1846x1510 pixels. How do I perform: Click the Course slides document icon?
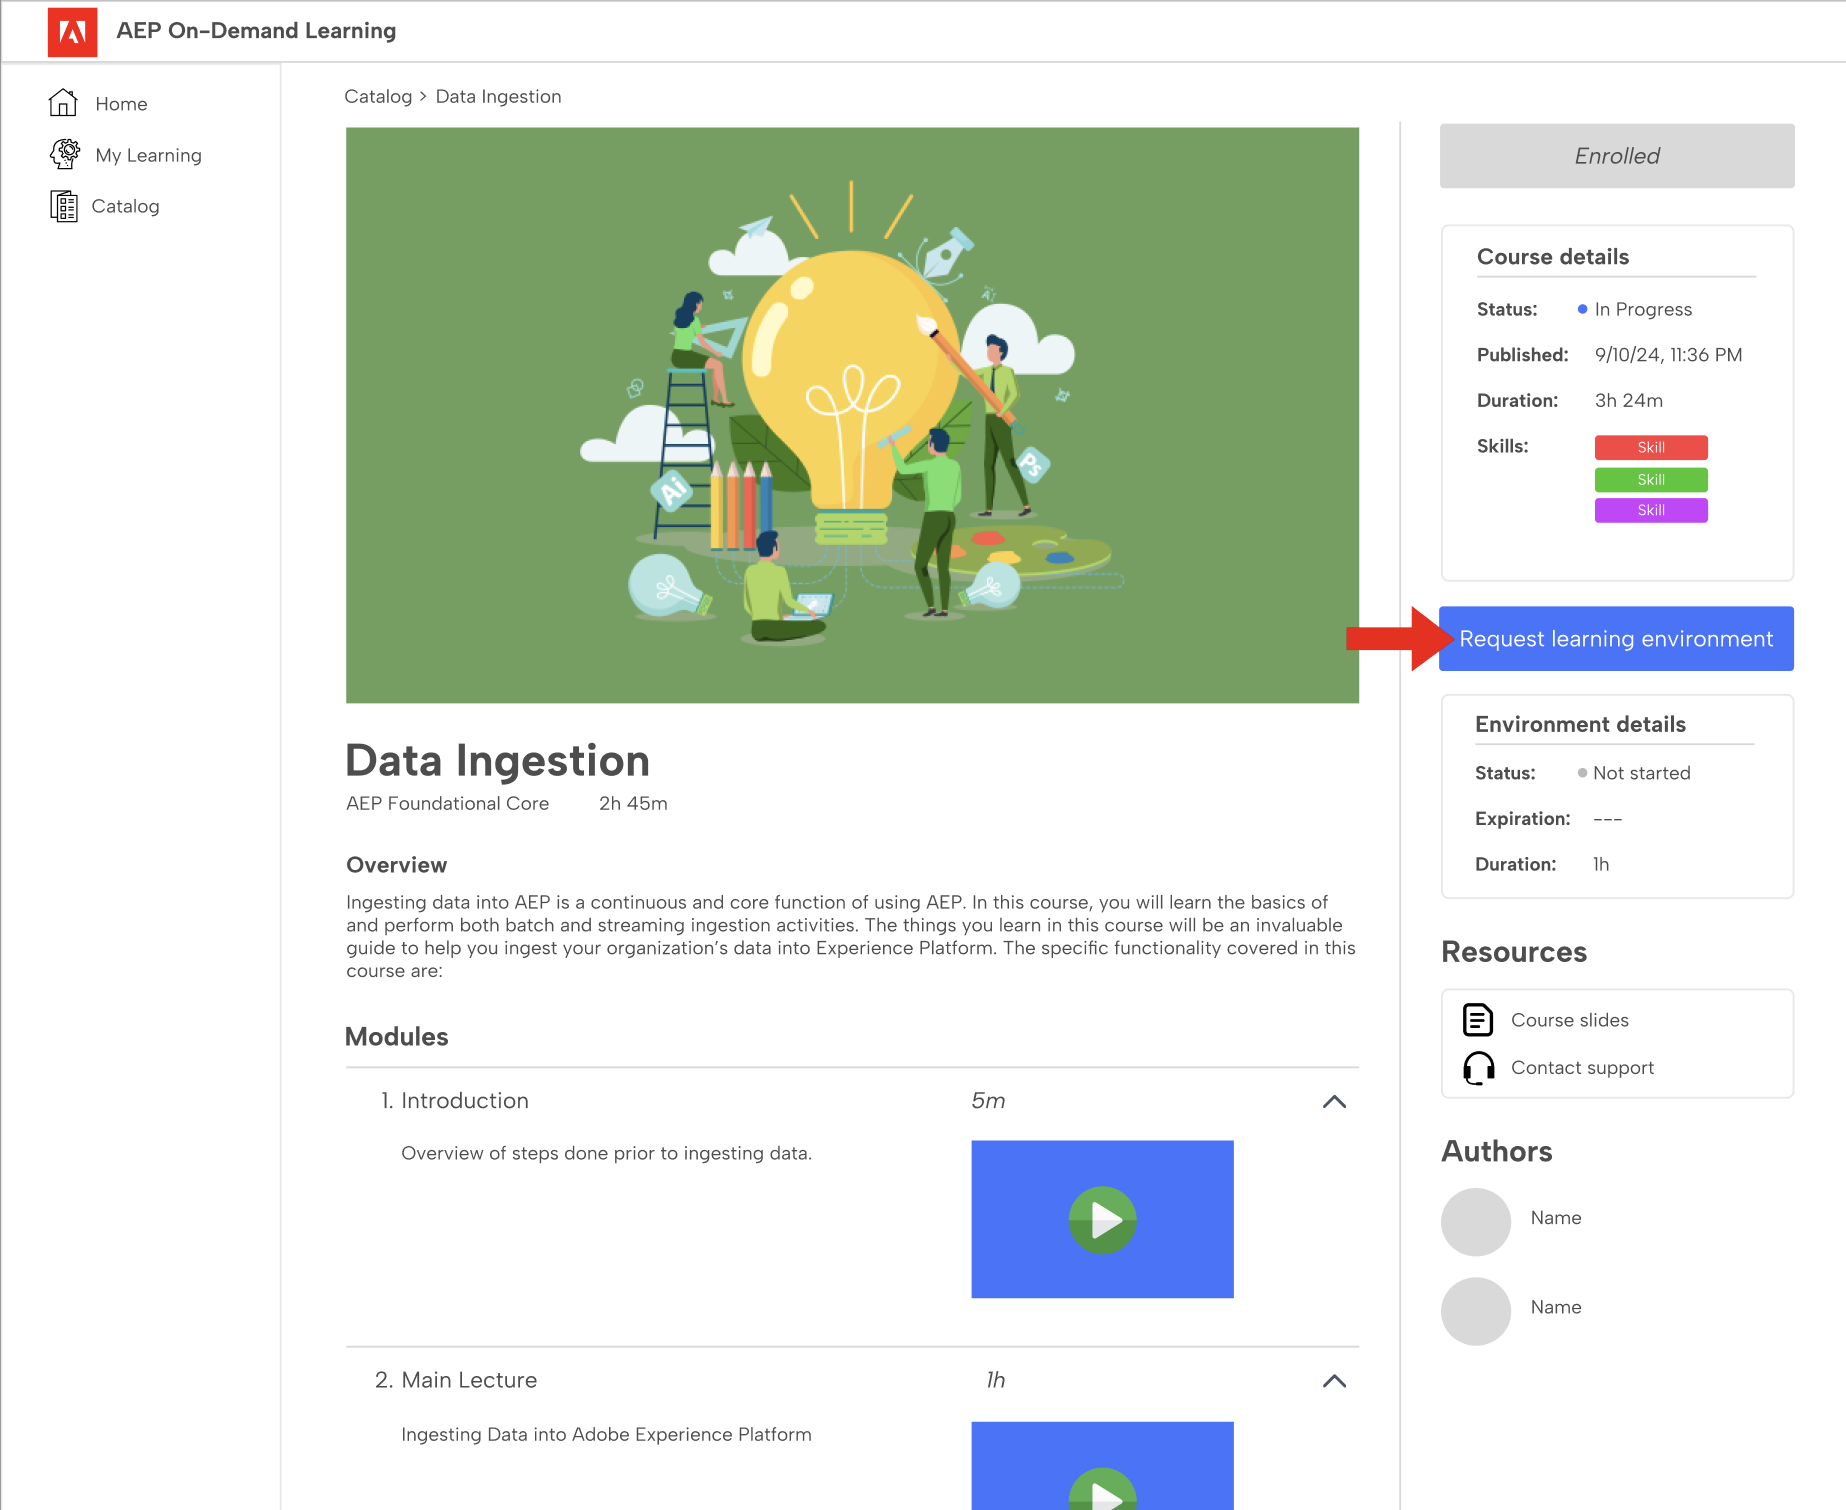point(1477,1020)
